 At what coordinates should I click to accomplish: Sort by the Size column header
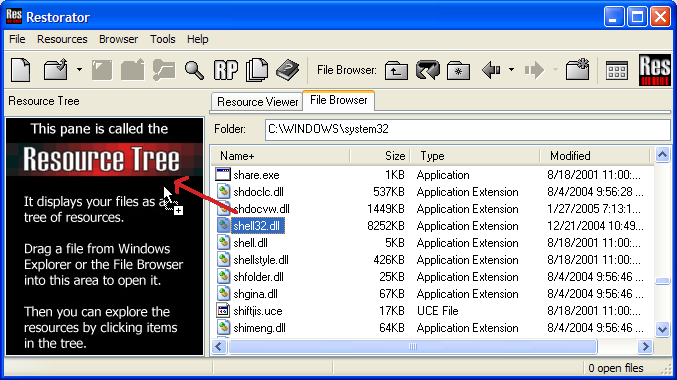[380, 156]
